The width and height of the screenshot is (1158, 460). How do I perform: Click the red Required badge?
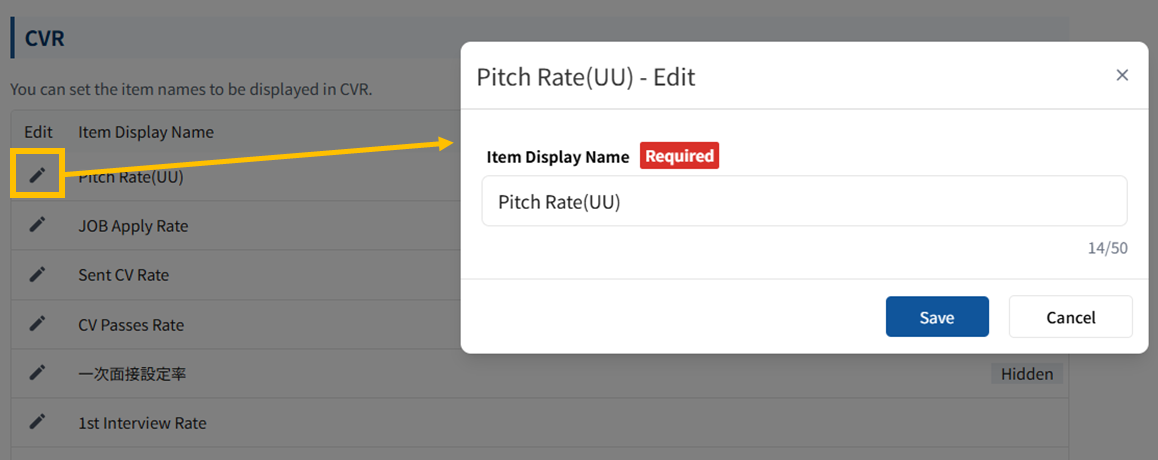tap(679, 156)
